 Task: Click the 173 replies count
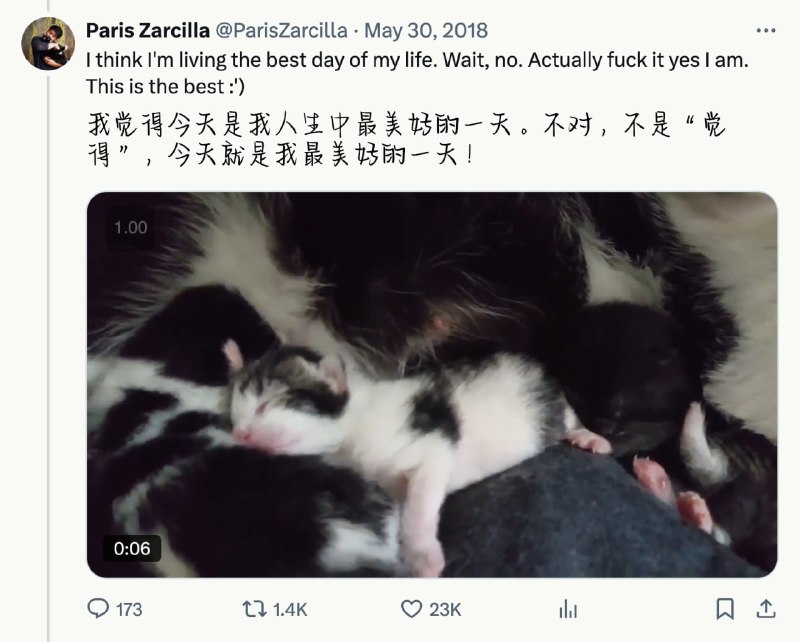[129, 609]
